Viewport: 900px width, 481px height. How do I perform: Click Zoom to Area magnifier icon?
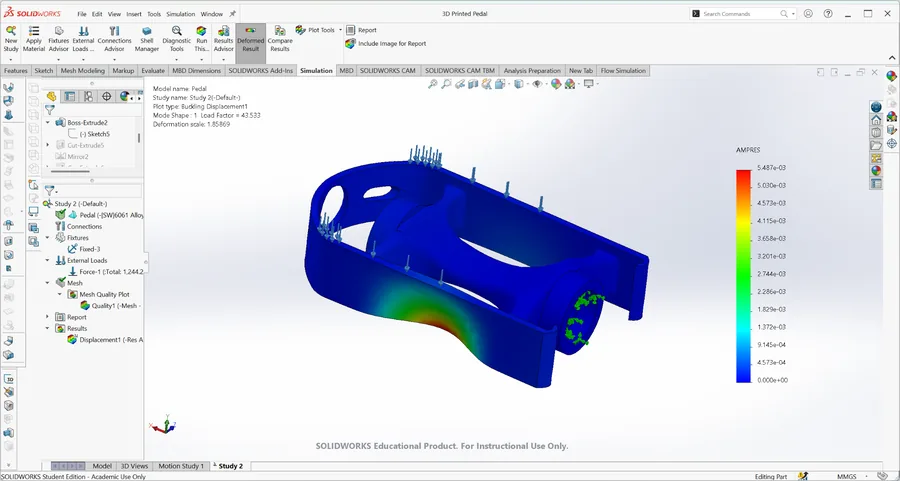pos(446,84)
